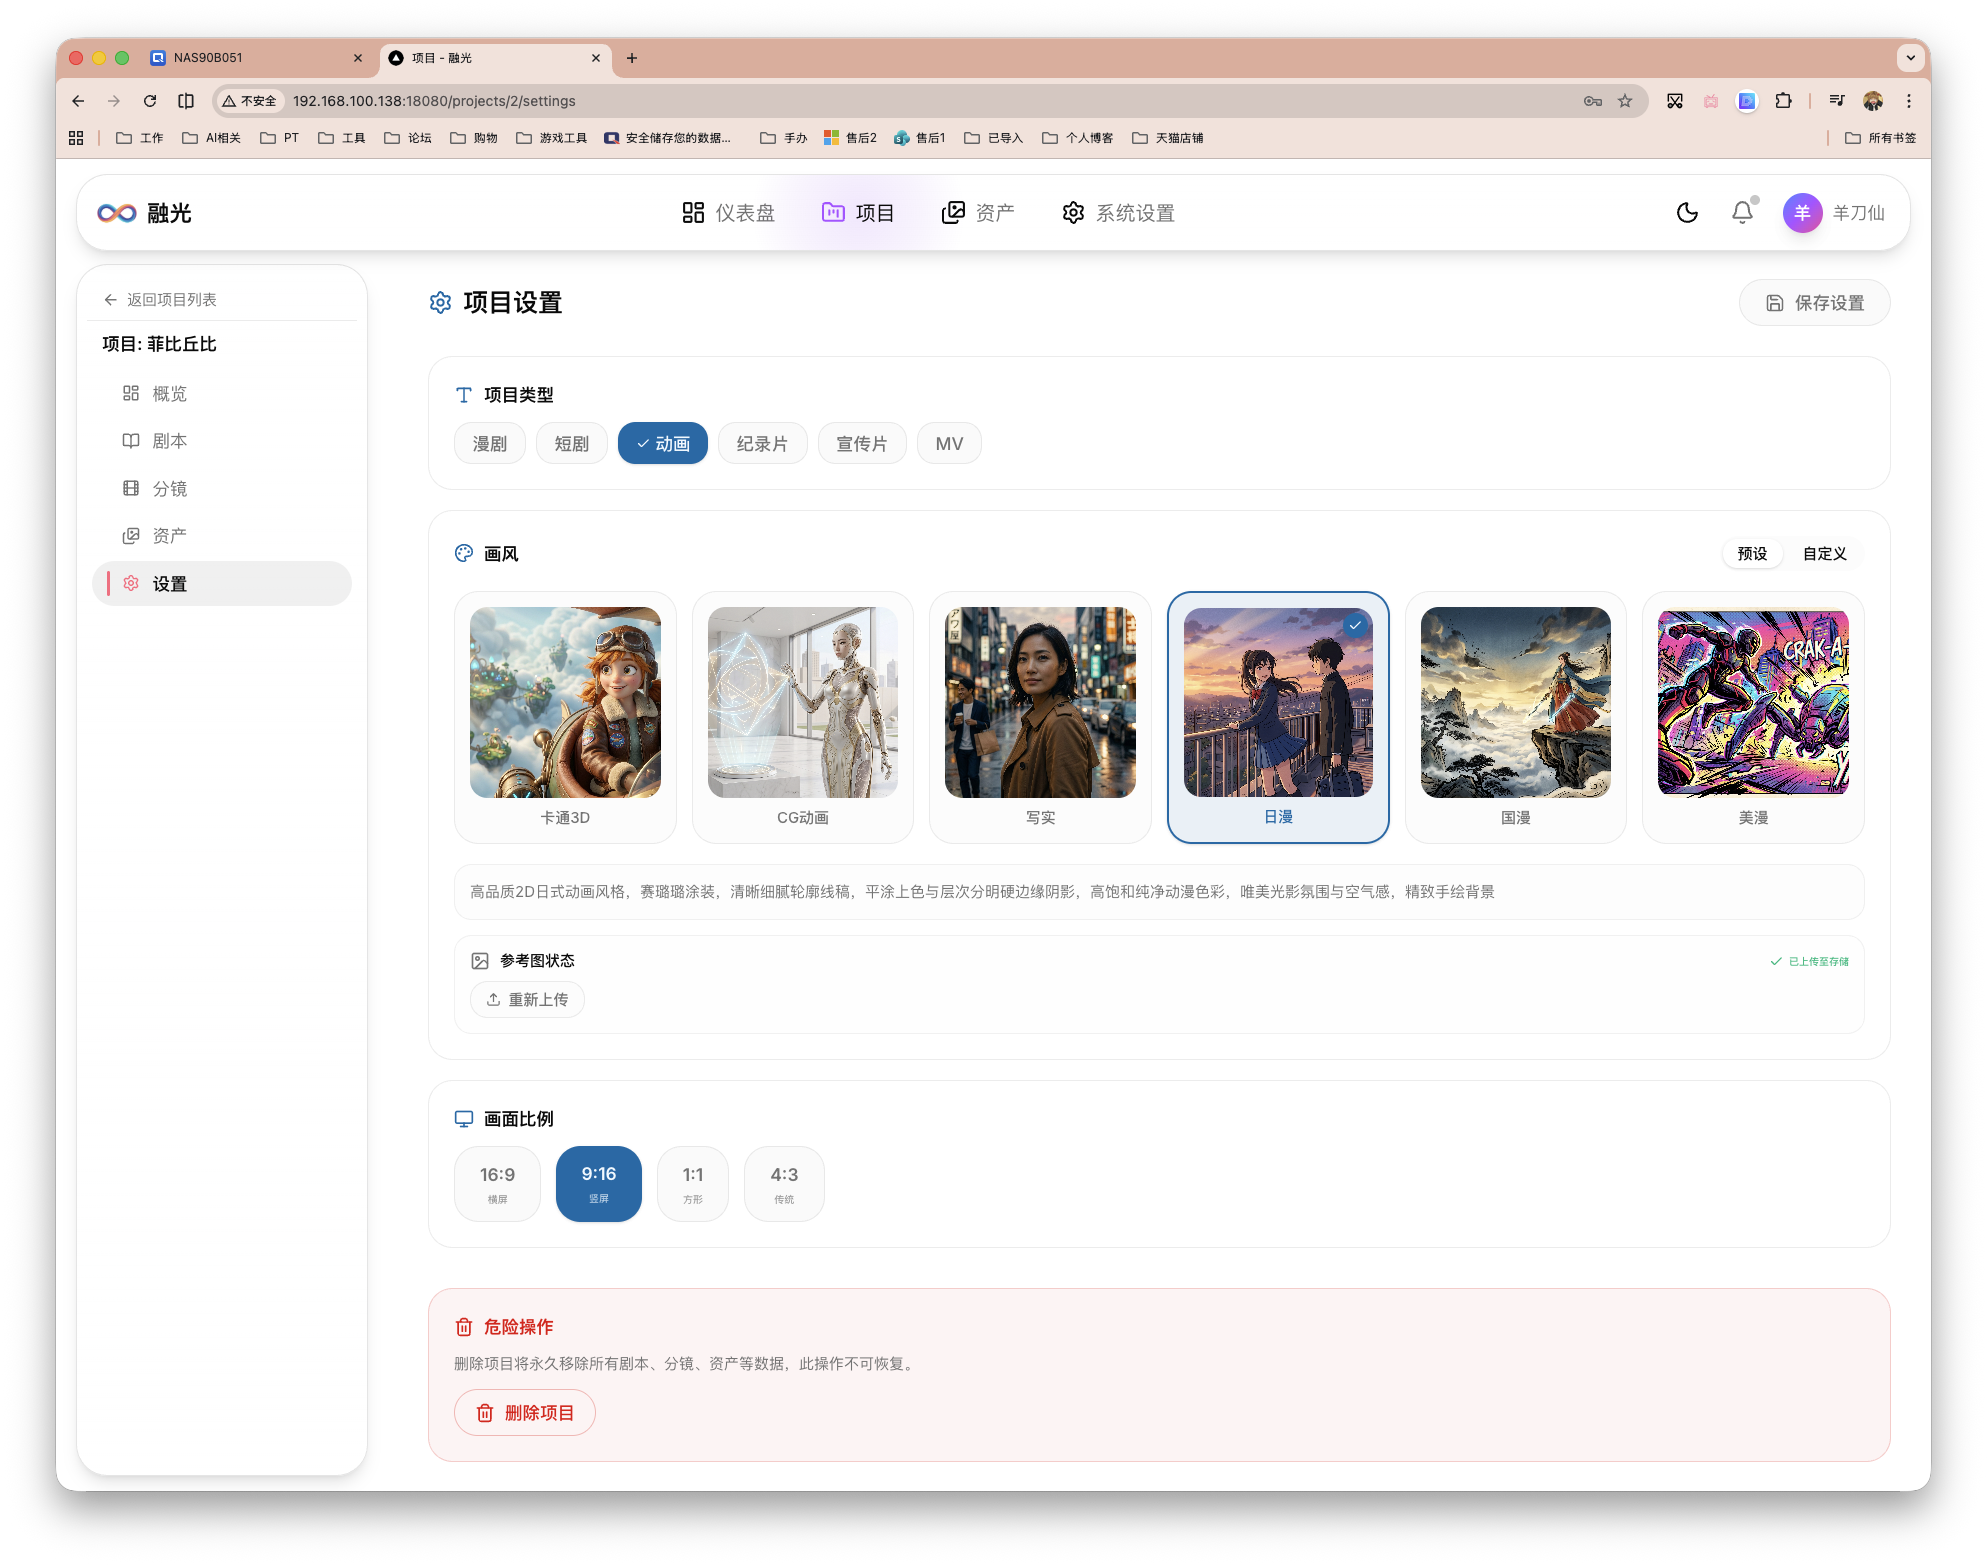Open 系统设置 navigation tab
This screenshot has height=1565, width=1987.
point(1118,213)
